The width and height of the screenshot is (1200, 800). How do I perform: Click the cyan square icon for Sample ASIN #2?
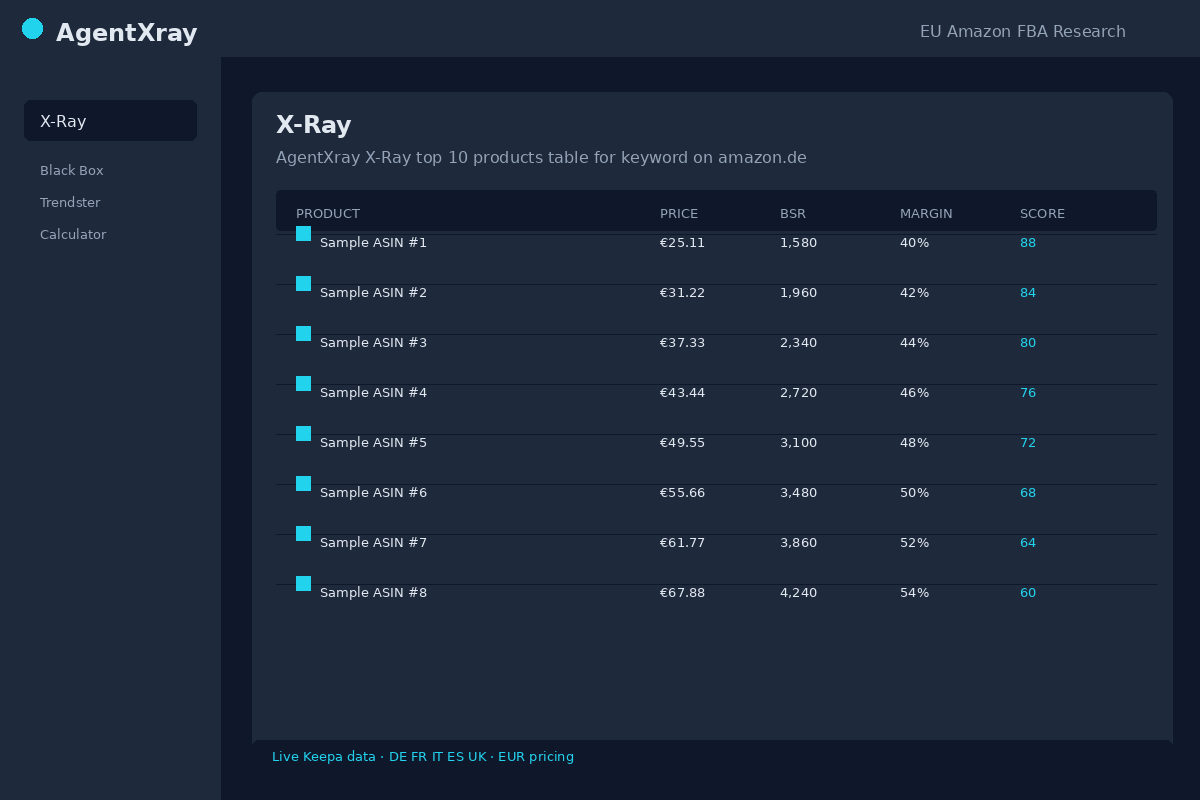pyautogui.click(x=303, y=284)
